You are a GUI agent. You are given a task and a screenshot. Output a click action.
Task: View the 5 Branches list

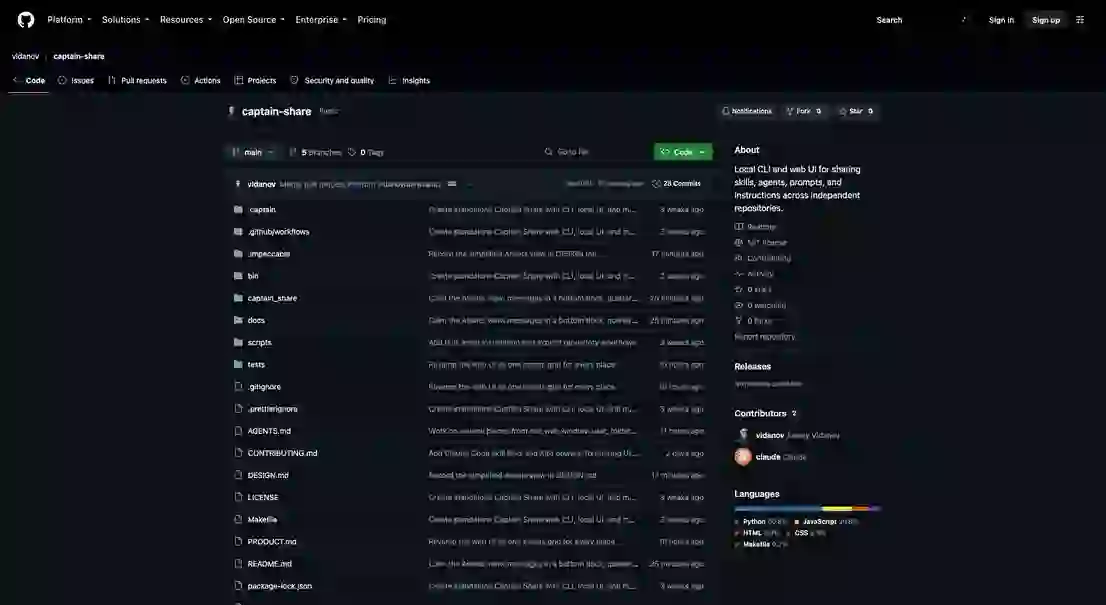click(315, 152)
